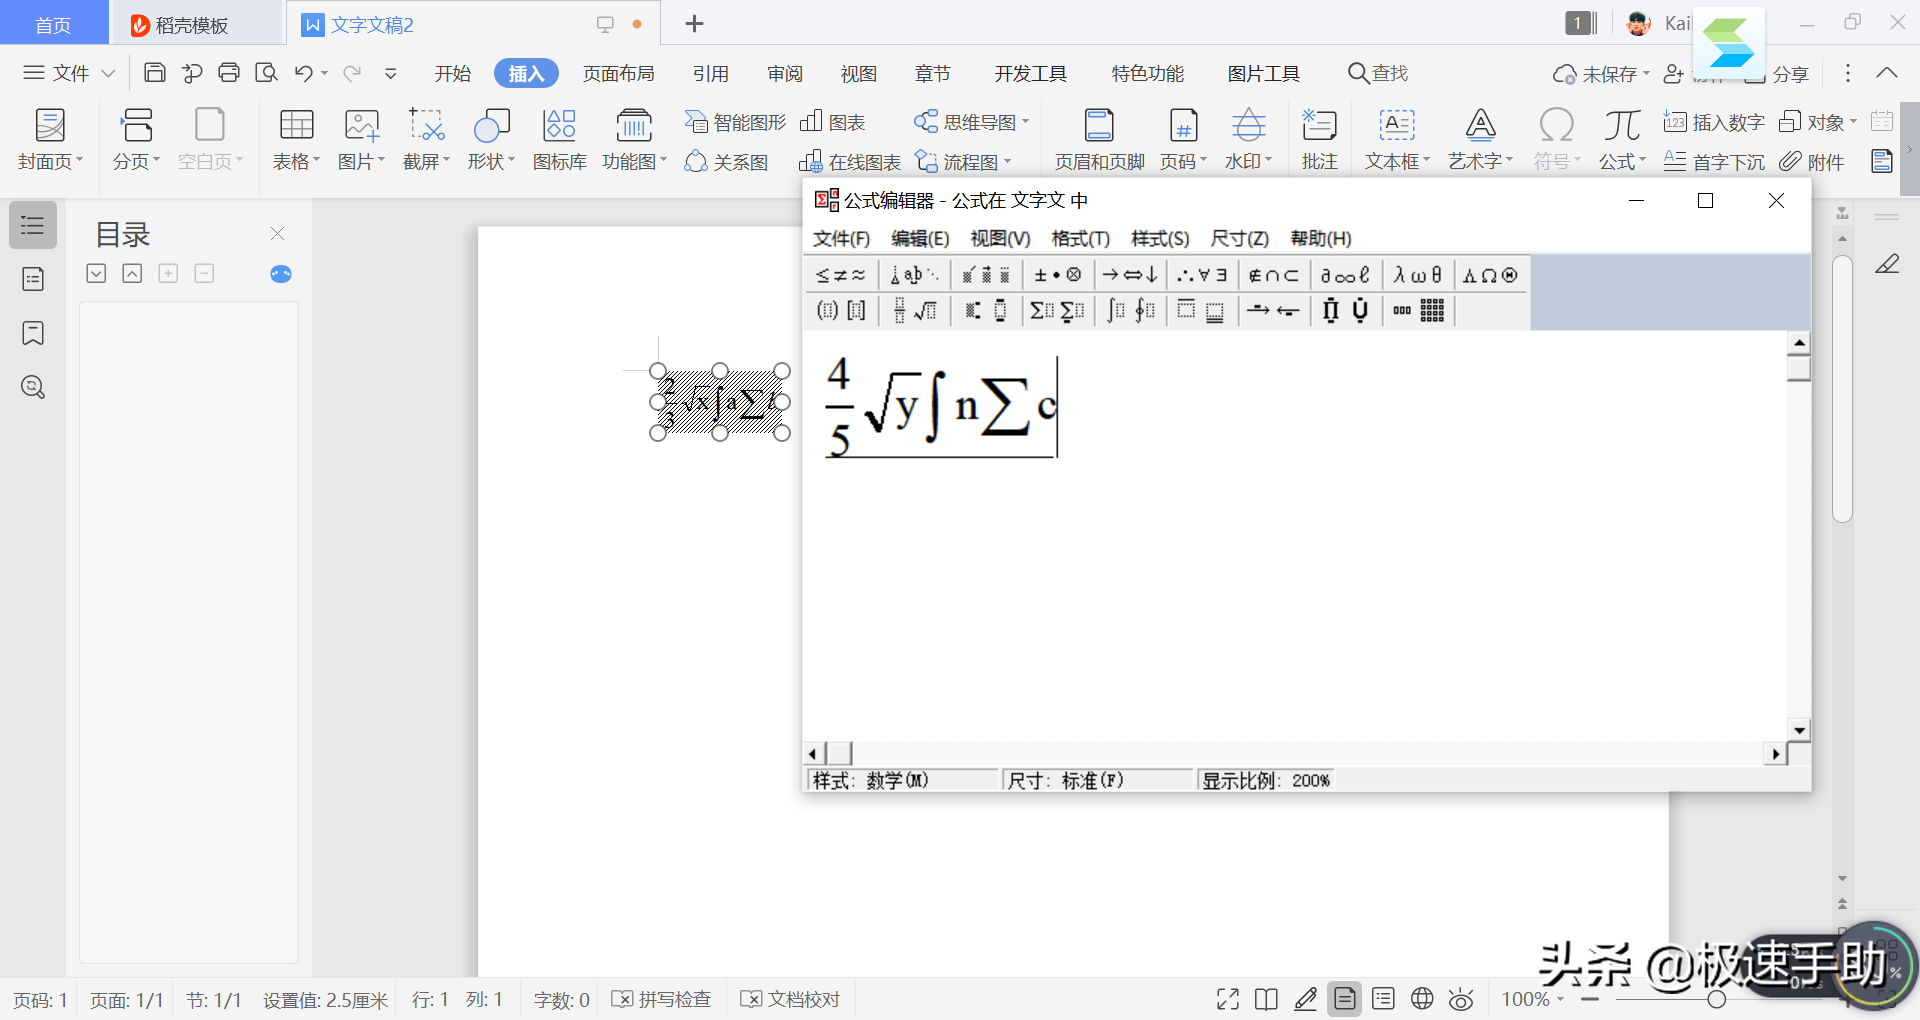Click the 分享 share button

click(1789, 74)
